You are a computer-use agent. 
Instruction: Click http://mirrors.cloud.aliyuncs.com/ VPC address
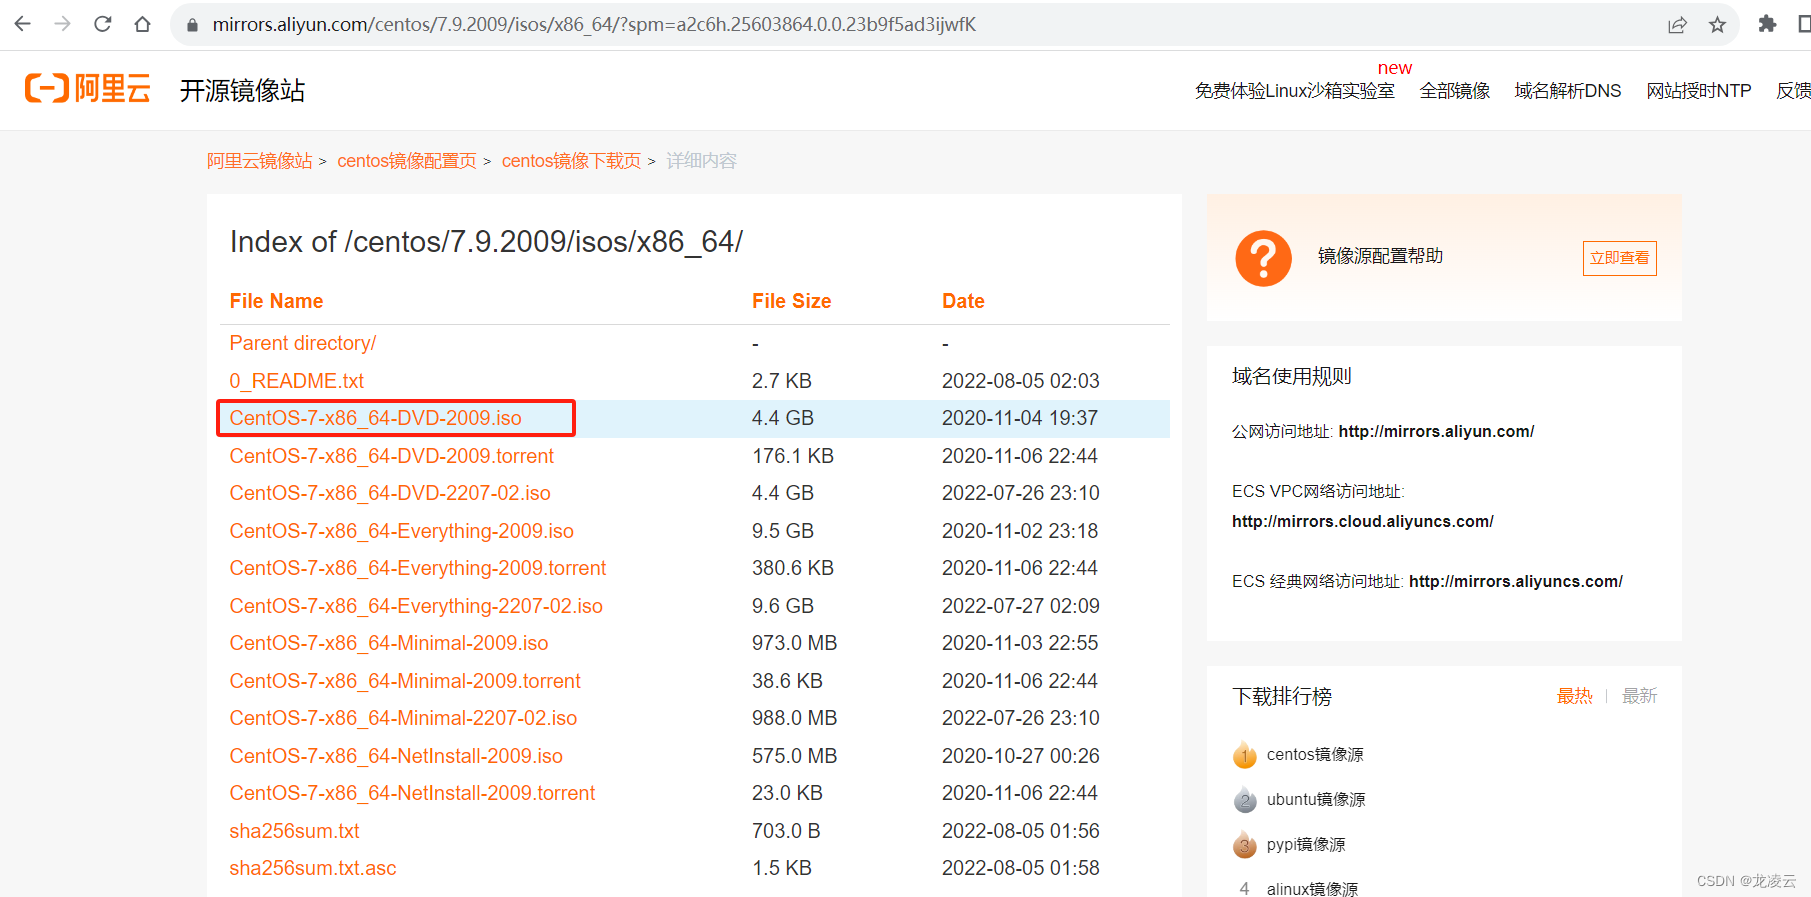(1363, 521)
